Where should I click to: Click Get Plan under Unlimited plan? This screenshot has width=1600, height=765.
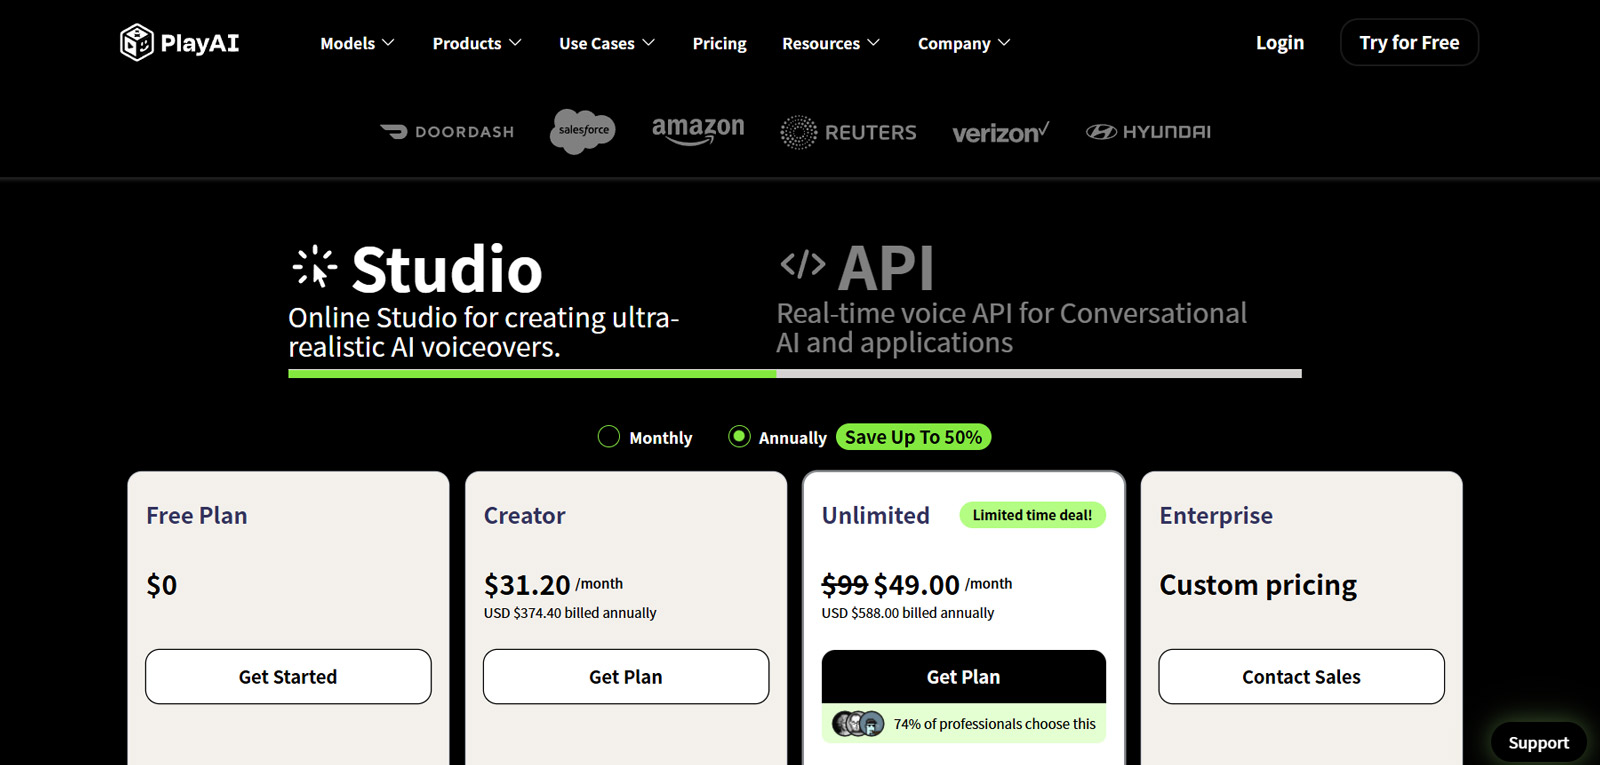(963, 677)
